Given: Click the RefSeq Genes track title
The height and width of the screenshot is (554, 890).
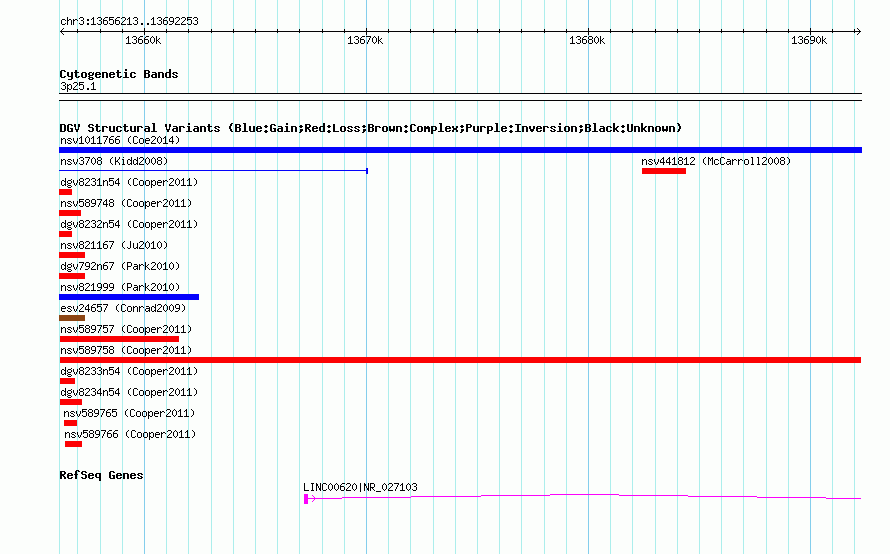Looking at the screenshot, I should 101,475.
